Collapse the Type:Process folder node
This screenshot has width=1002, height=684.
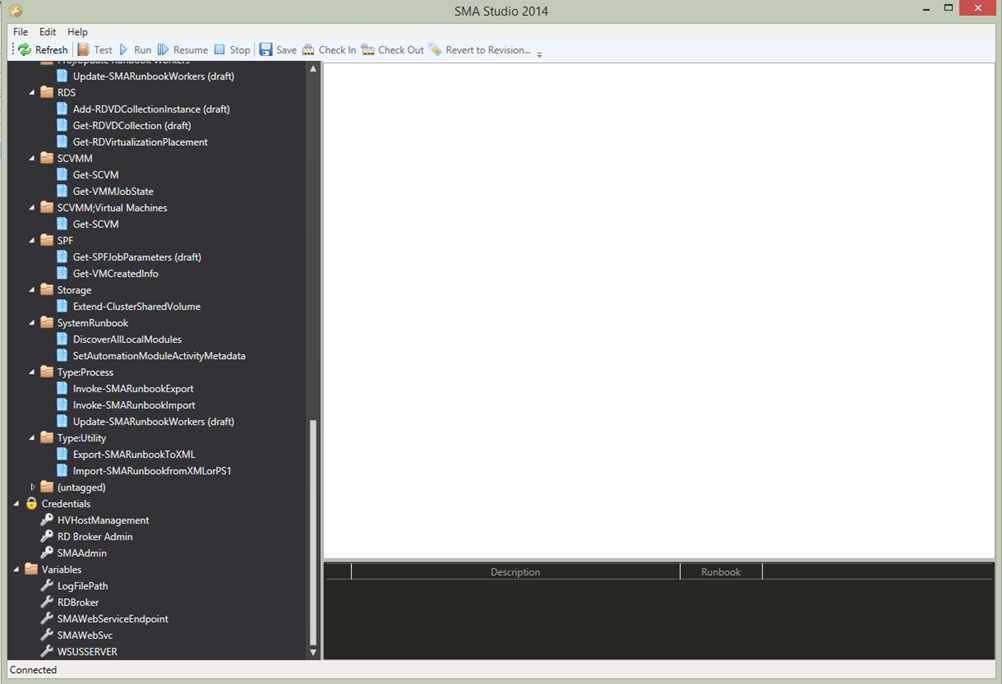pos(32,372)
